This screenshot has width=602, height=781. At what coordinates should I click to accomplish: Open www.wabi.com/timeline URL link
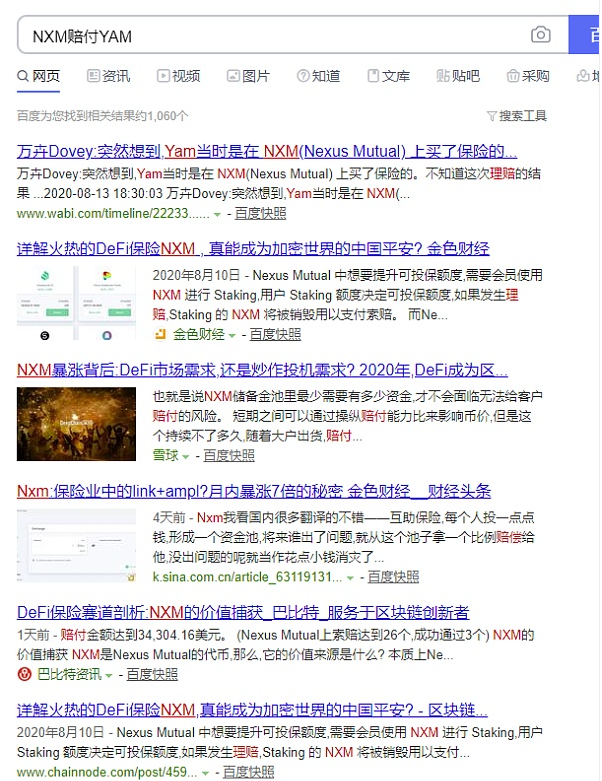(x=113, y=214)
